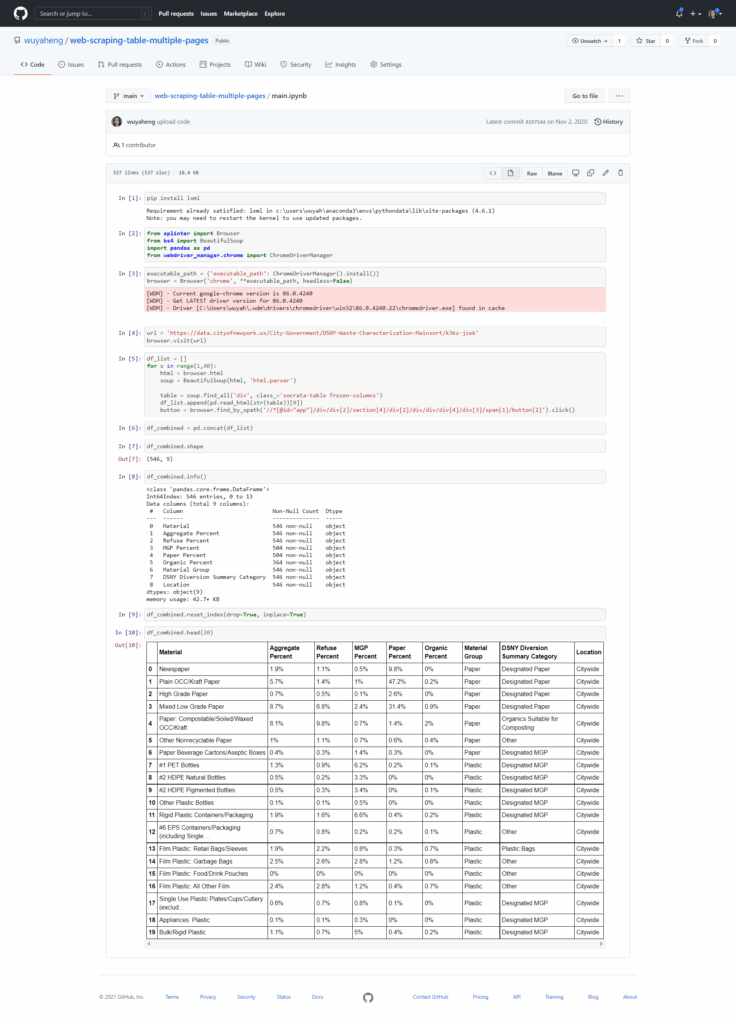The image size is (736, 1024).
Task: Click the fork count number
Action: 715,40
